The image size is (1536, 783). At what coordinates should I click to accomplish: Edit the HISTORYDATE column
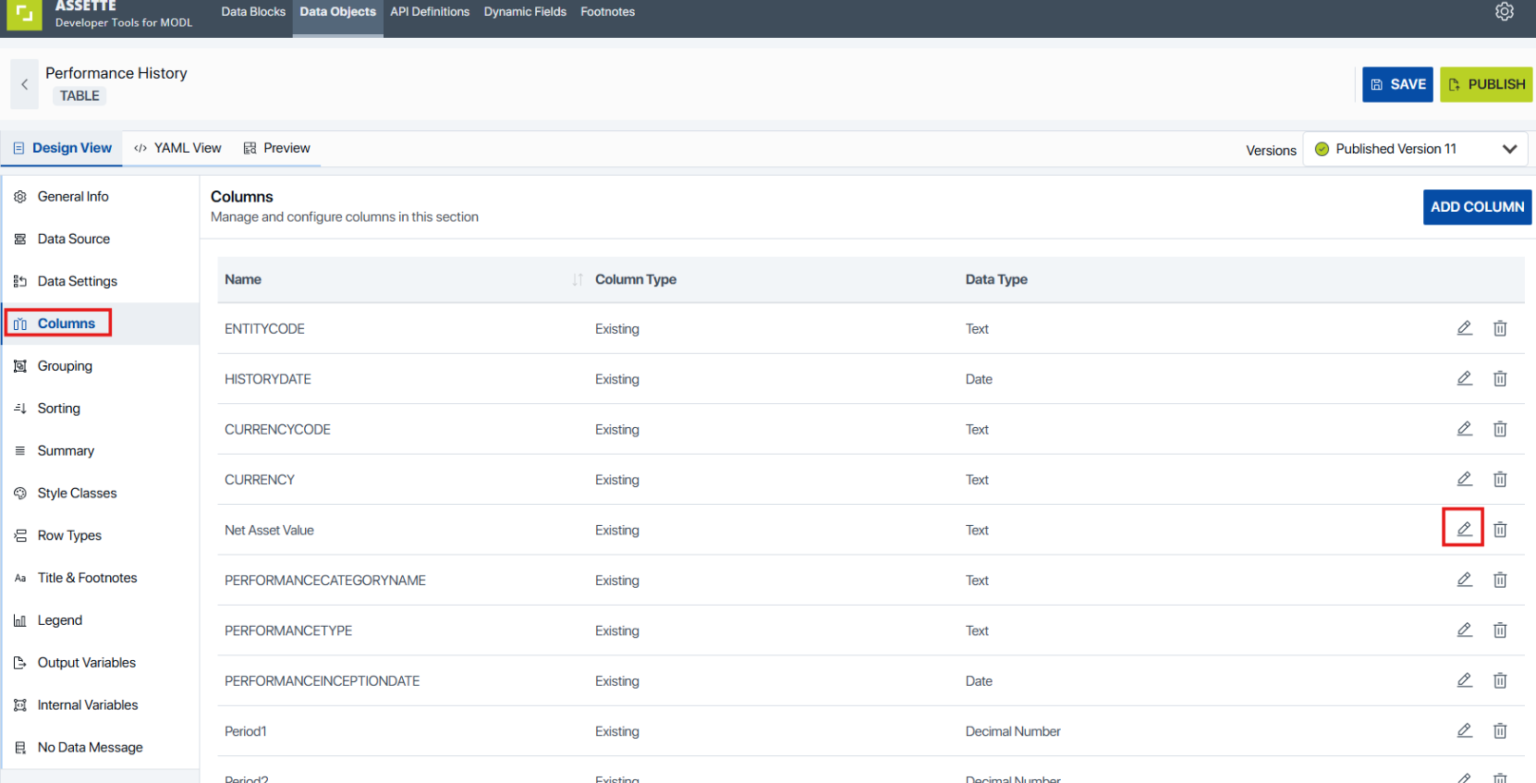tap(1464, 378)
